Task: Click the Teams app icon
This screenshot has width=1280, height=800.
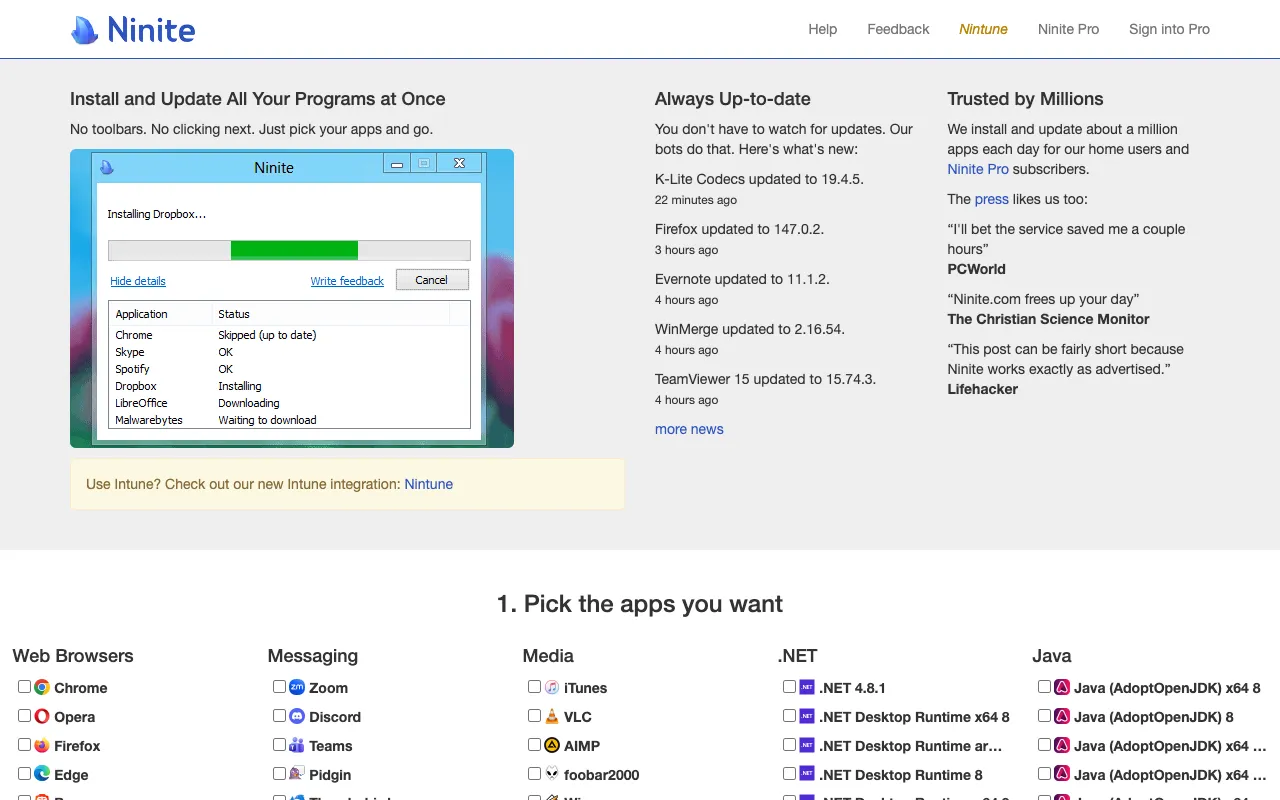Action: (x=297, y=746)
